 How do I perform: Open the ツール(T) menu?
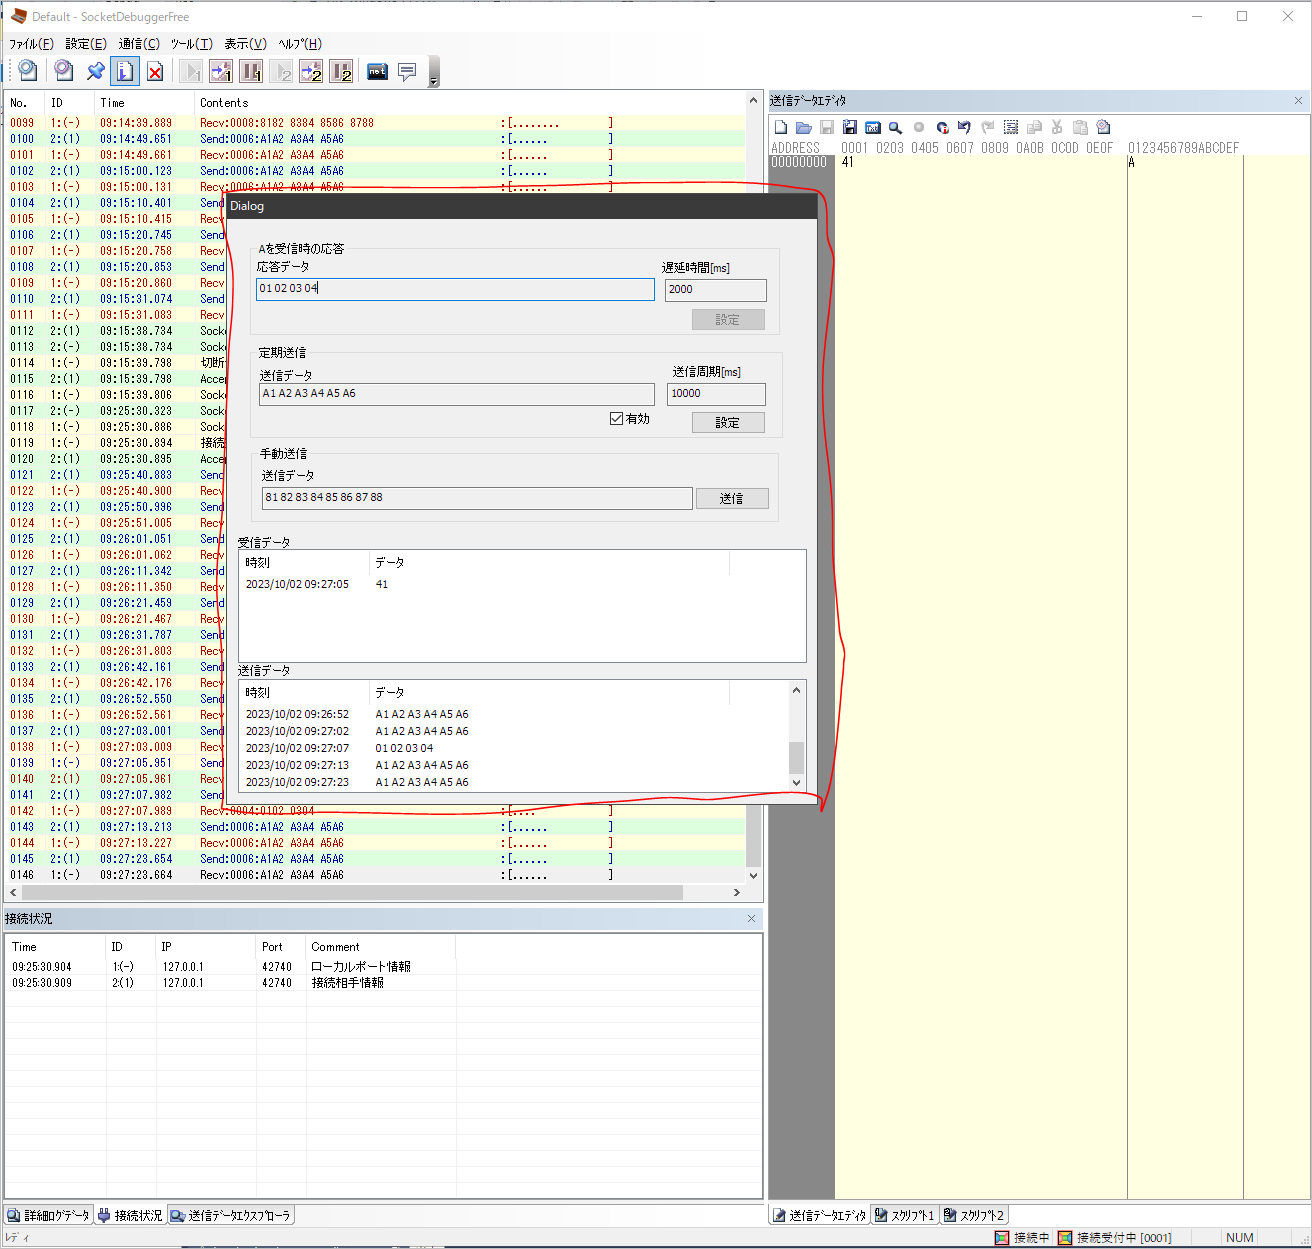[x=191, y=44]
